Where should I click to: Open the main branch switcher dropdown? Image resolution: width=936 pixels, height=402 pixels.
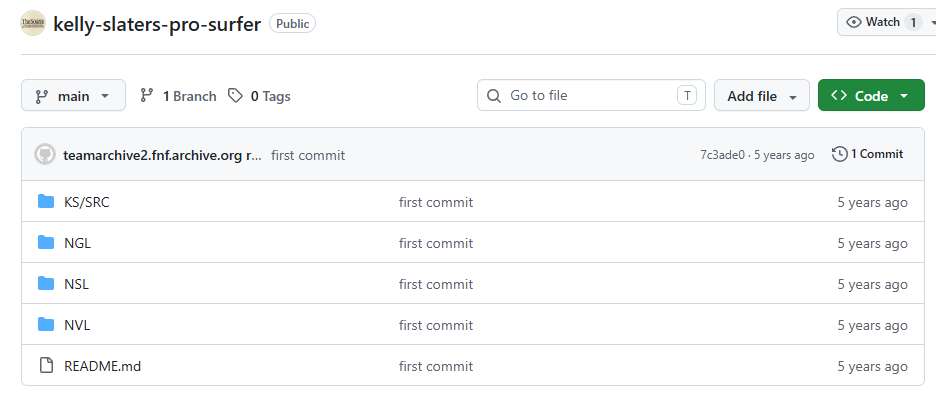(73, 96)
